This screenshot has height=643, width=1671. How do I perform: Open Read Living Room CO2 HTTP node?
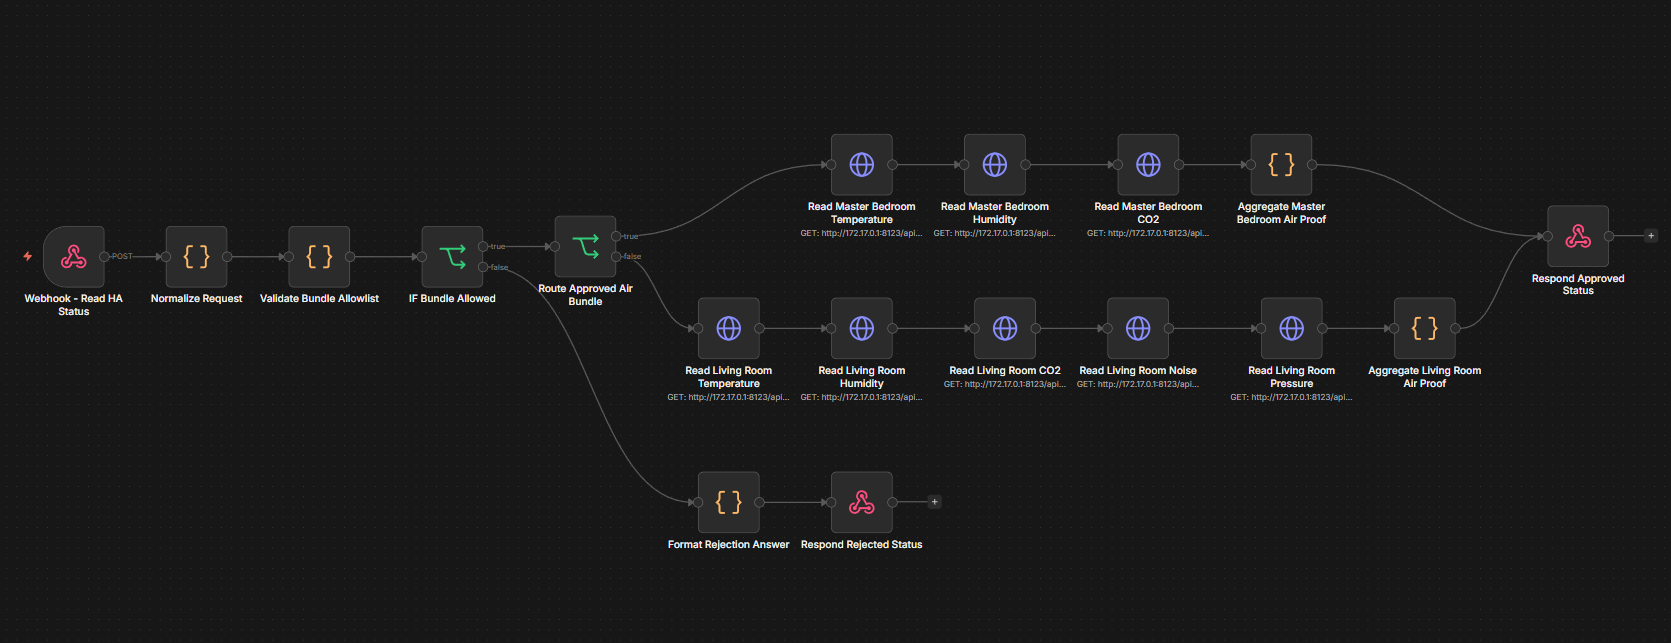(x=1005, y=329)
